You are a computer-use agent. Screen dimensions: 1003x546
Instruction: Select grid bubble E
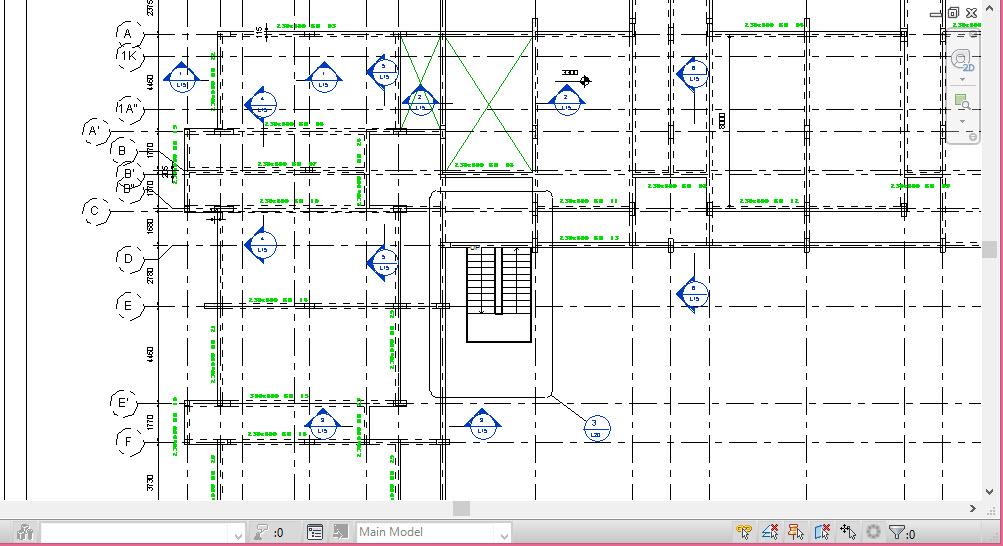pos(129,306)
